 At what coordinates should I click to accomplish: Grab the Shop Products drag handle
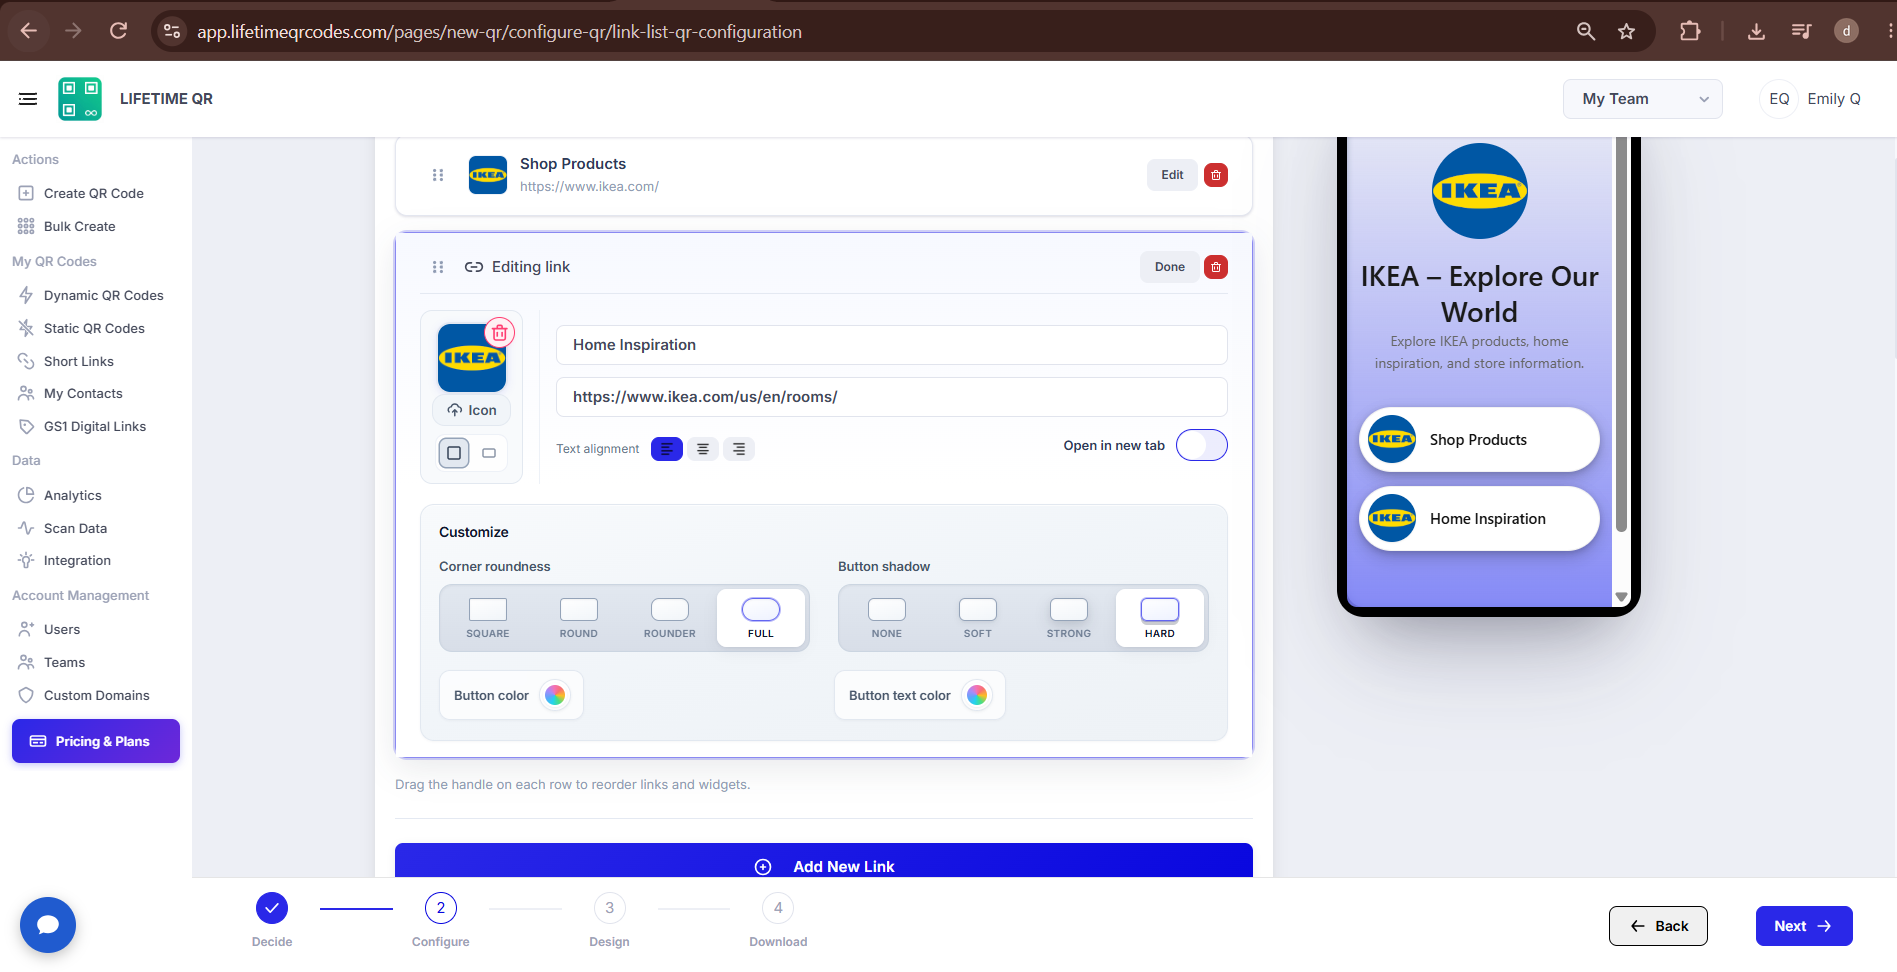coord(438,175)
